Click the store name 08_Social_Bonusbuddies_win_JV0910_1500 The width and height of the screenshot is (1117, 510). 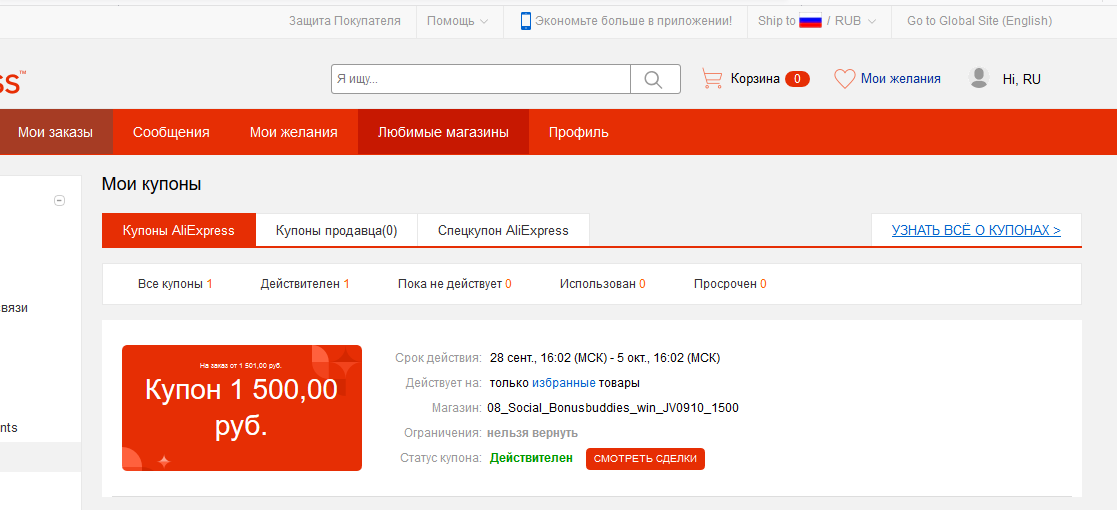pos(613,408)
